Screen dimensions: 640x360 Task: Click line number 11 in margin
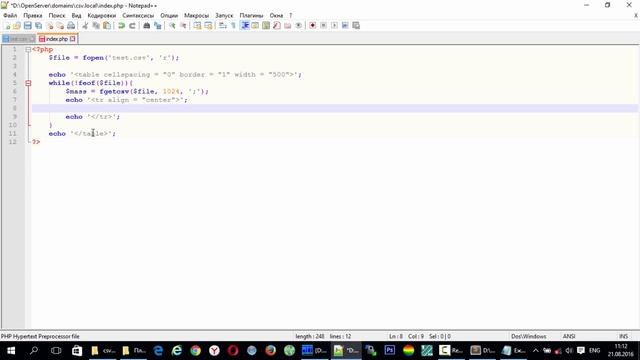tap(13, 133)
